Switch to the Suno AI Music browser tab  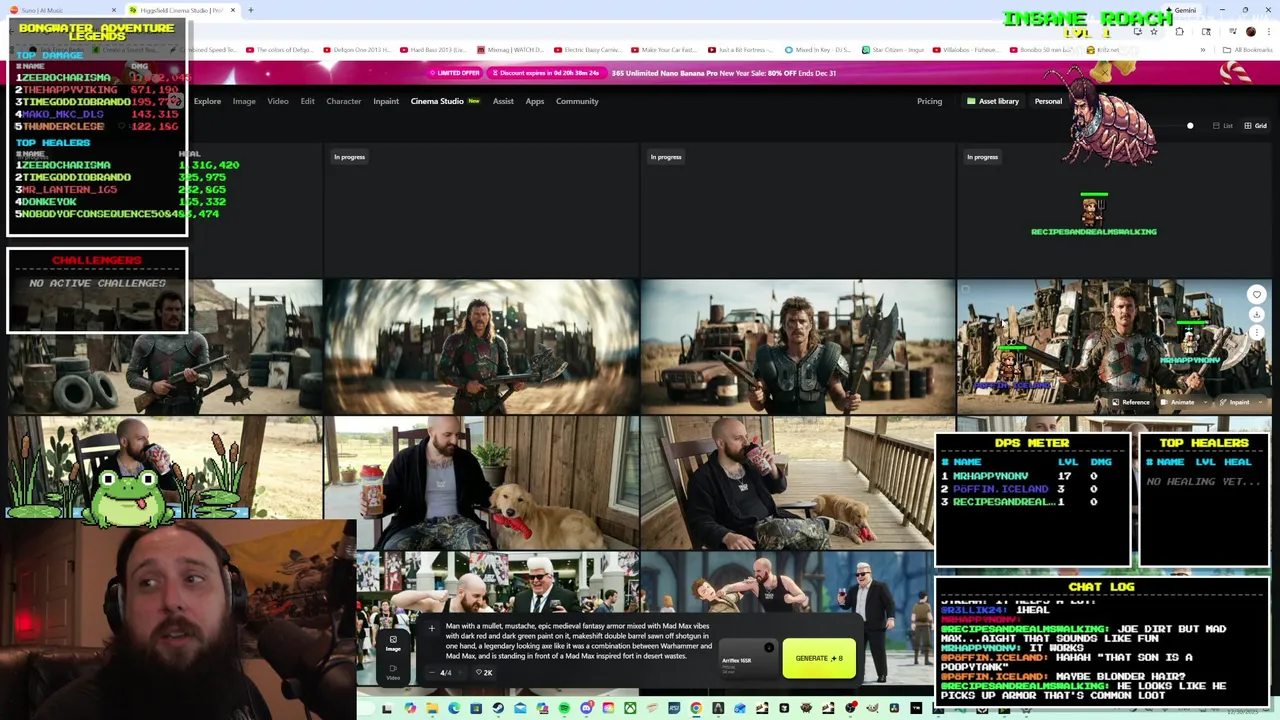click(62, 10)
